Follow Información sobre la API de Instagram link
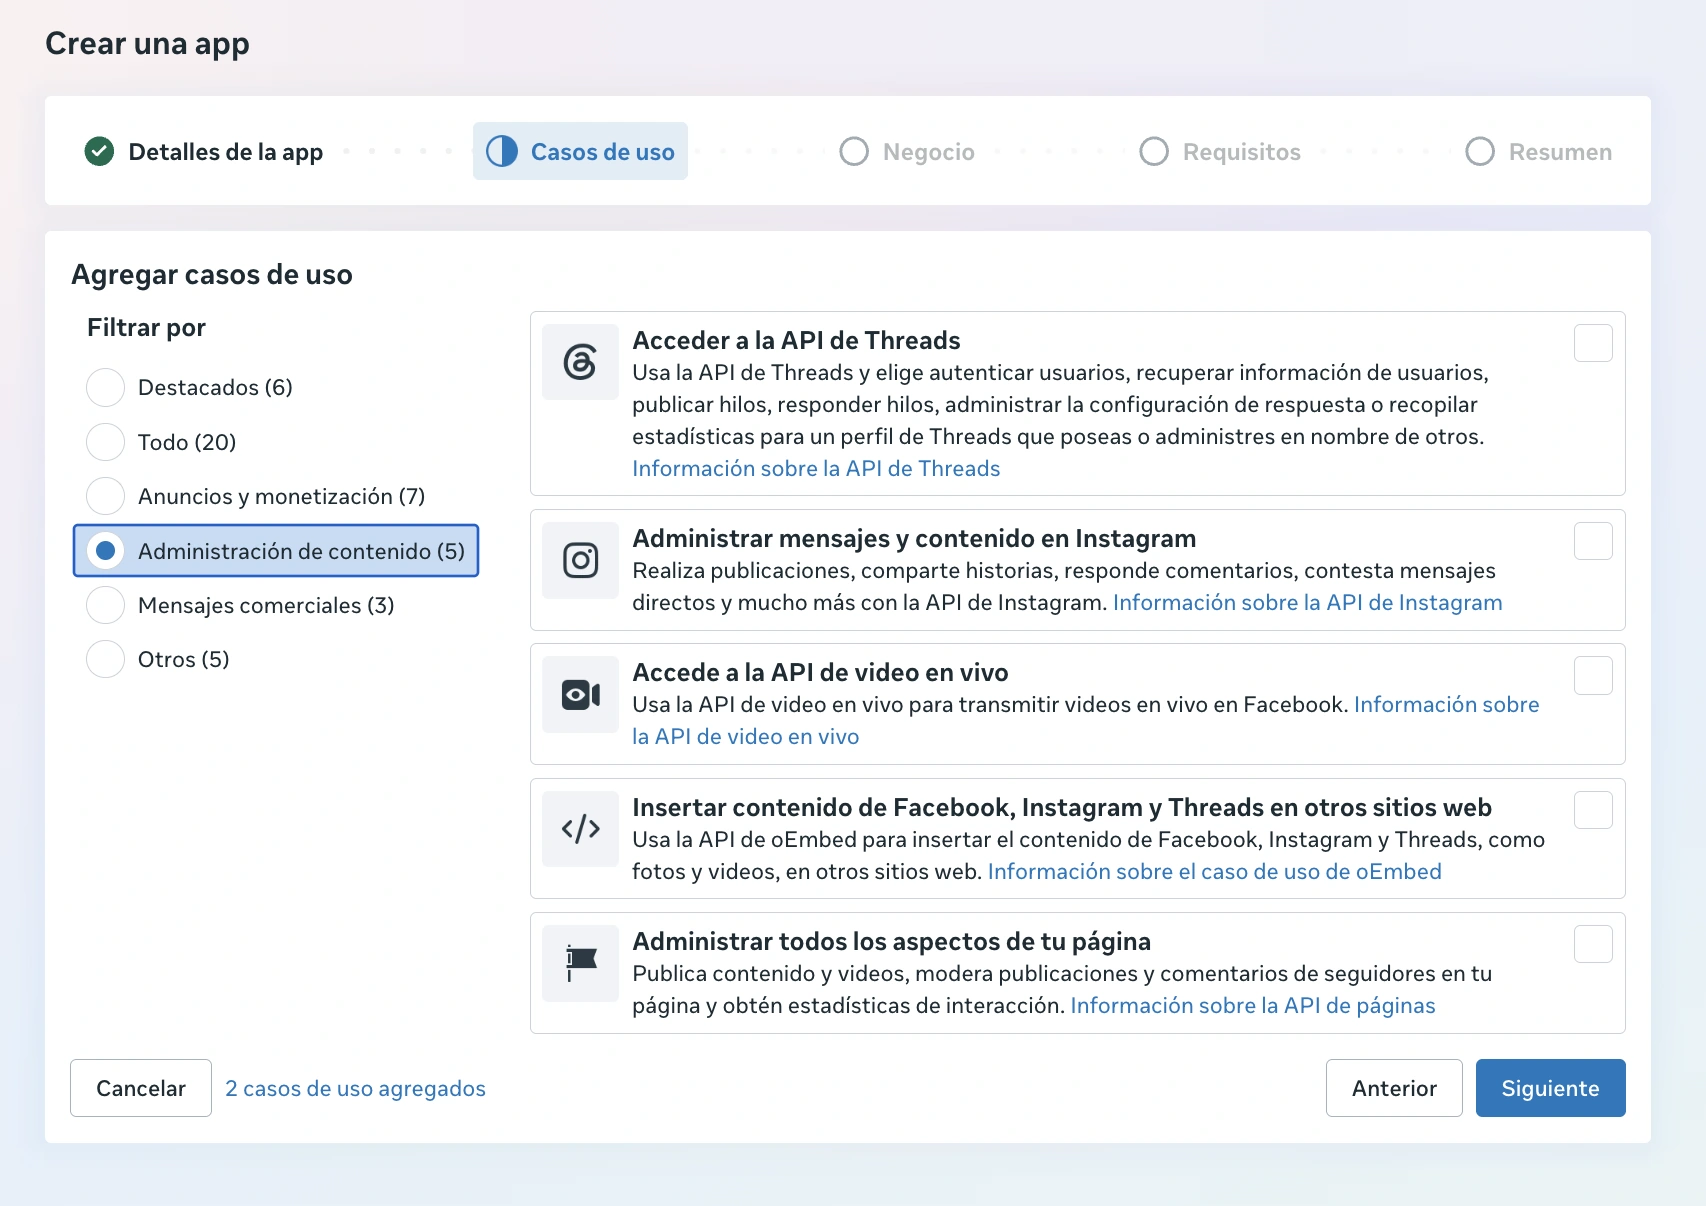Image resolution: width=1706 pixels, height=1206 pixels. pos(1307,602)
